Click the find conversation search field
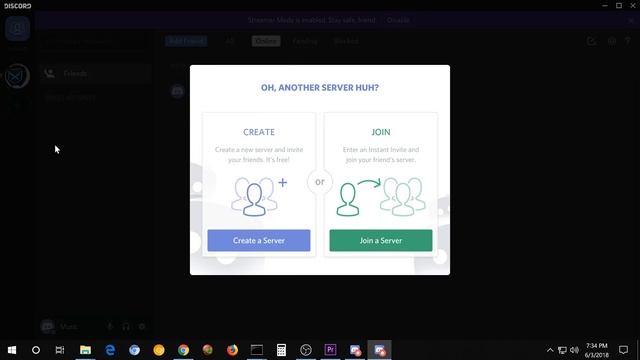The height and width of the screenshot is (360, 640). click(x=96, y=41)
